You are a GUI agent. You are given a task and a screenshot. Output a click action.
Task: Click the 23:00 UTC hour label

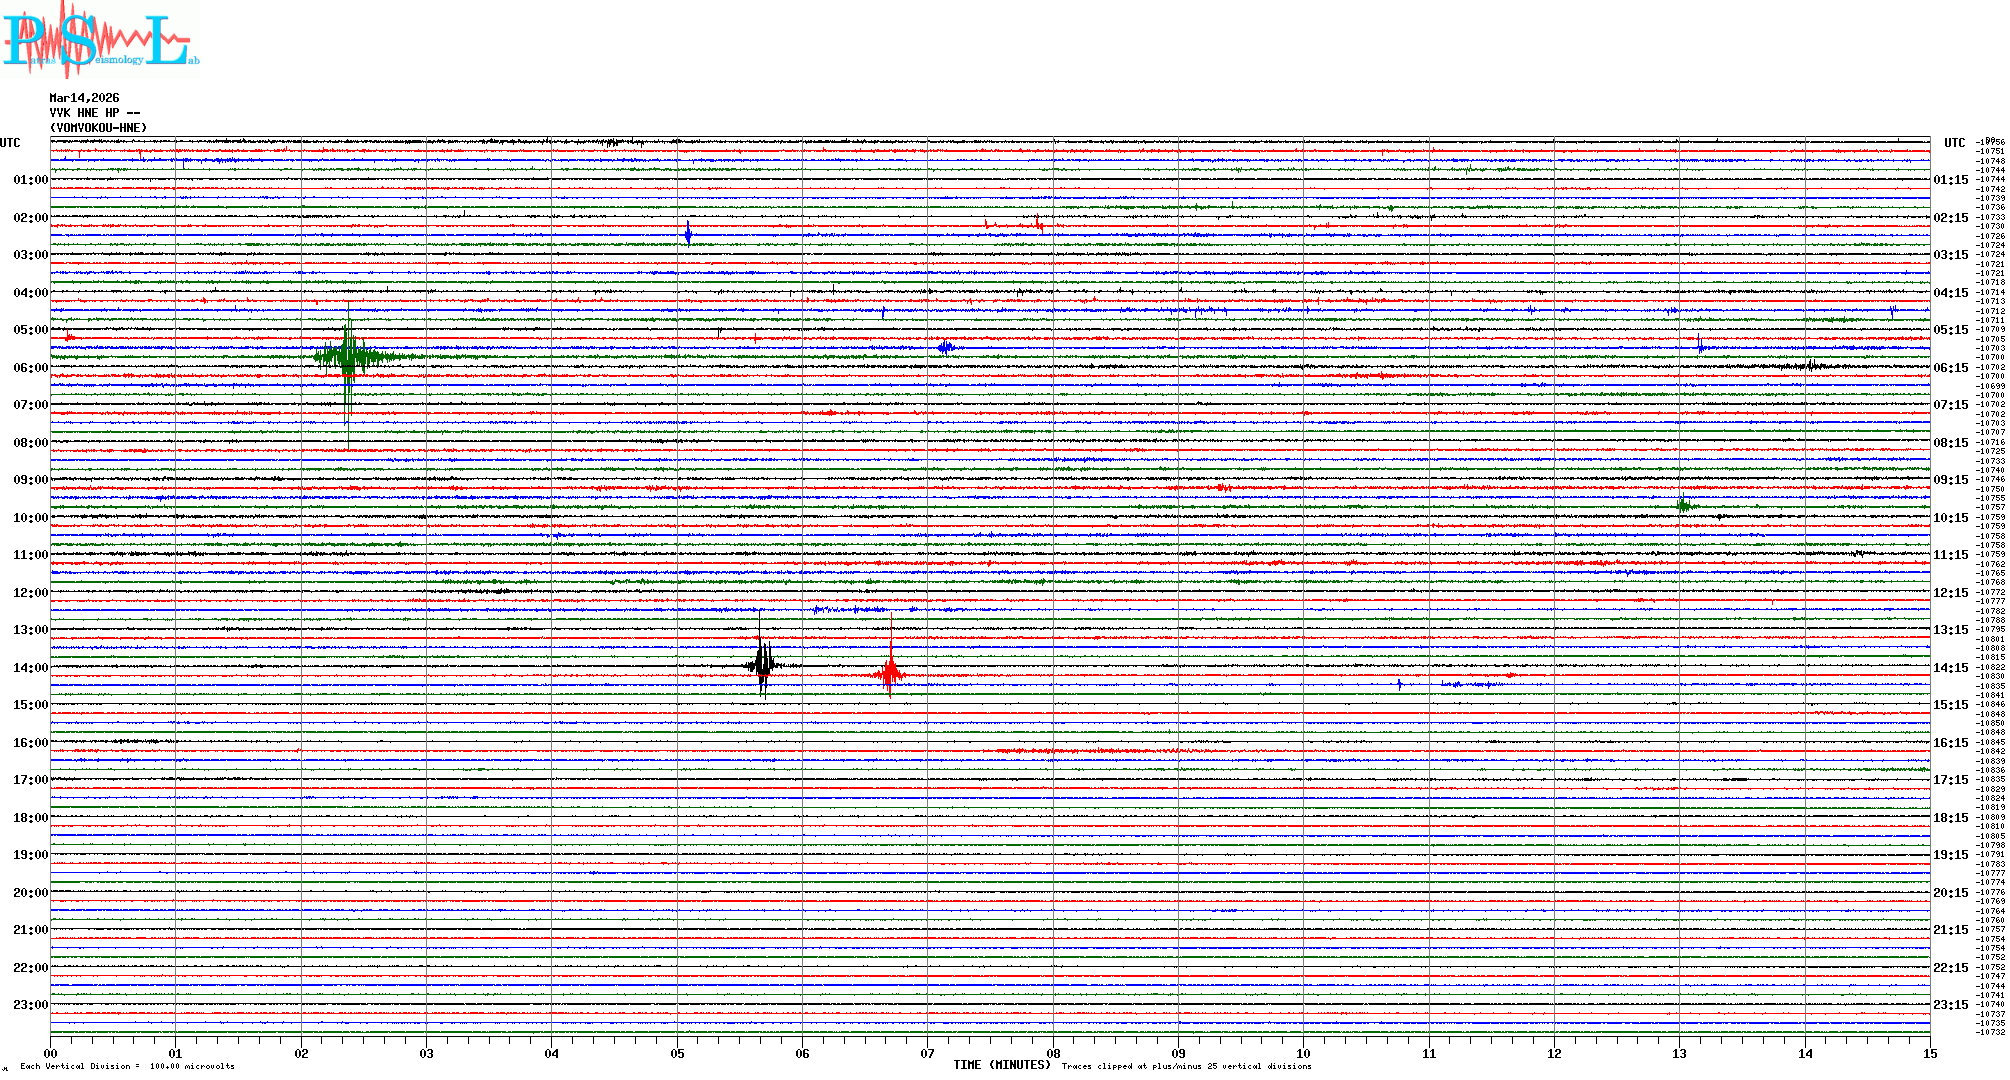point(30,1005)
